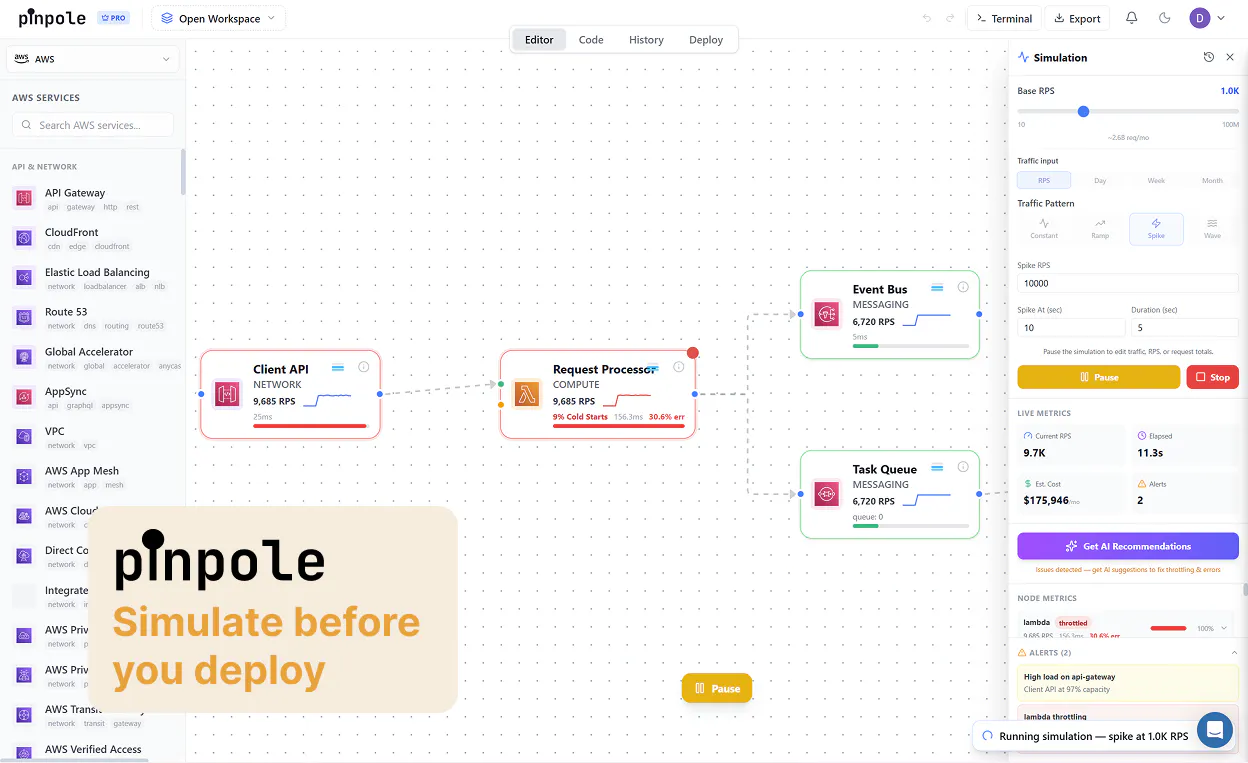Close the Simulation panel
The width and height of the screenshot is (1248, 763).
pos(1230,57)
